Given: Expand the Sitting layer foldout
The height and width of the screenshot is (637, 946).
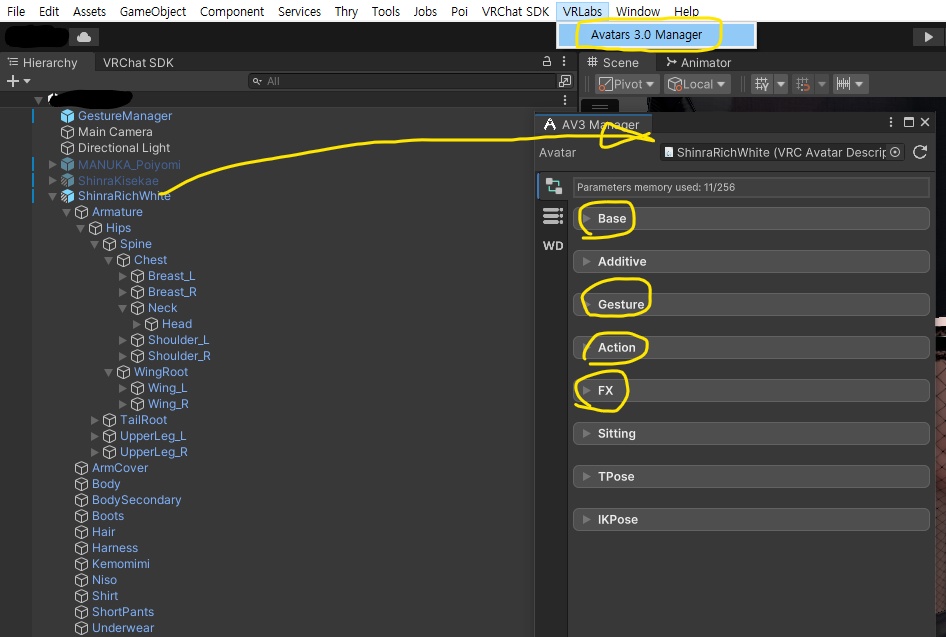Looking at the screenshot, I should pyautogui.click(x=586, y=433).
